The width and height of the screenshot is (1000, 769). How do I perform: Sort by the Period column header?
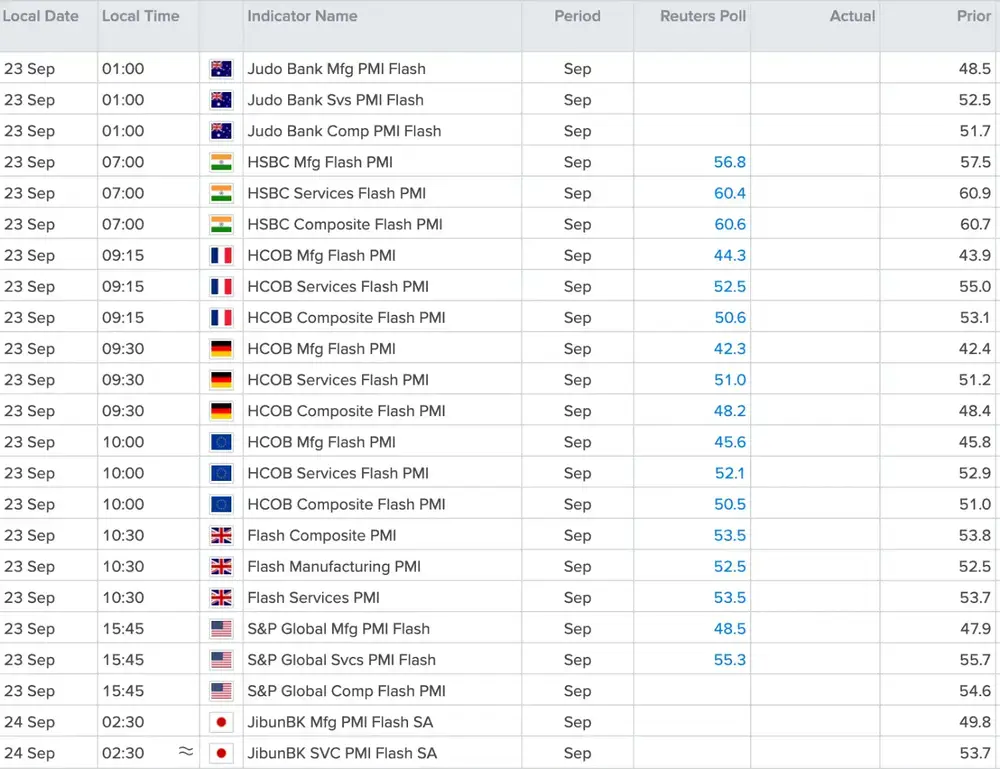[x=577, y=16]
